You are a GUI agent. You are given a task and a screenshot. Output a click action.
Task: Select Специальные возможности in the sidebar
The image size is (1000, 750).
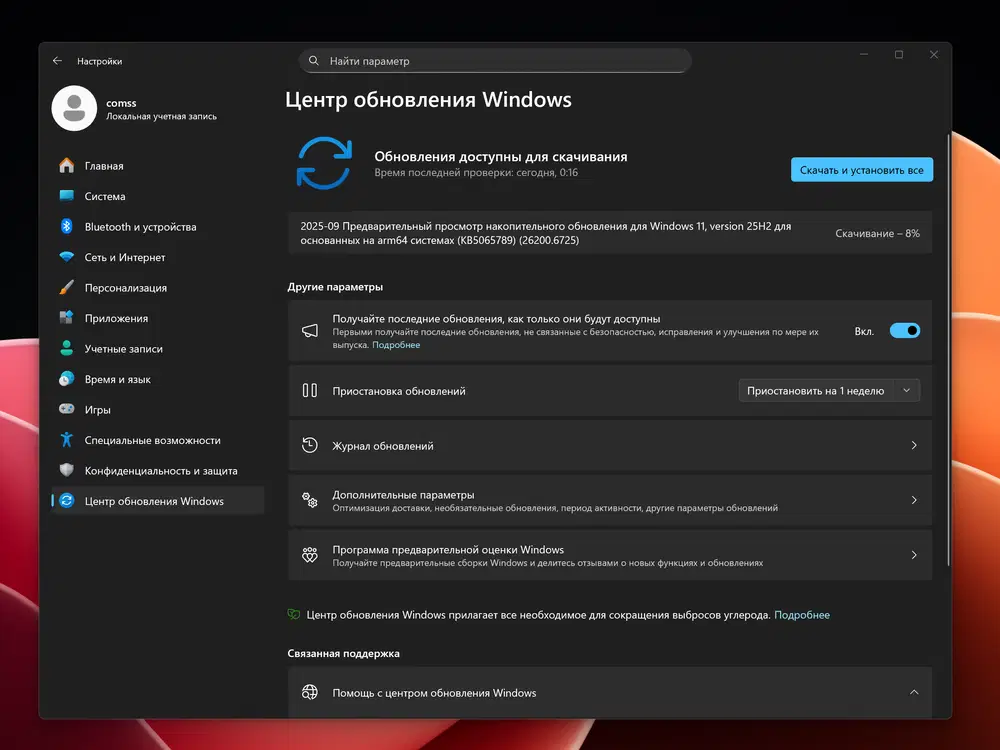click(158, 440)
